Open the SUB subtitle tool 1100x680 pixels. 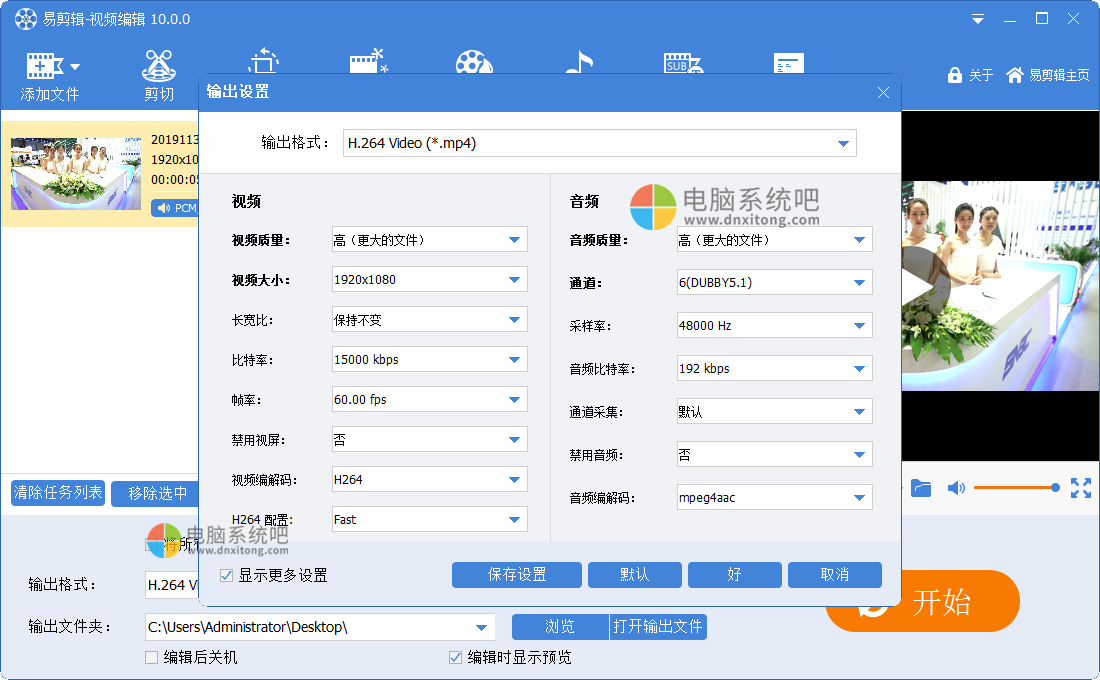[x=683, y=62]
